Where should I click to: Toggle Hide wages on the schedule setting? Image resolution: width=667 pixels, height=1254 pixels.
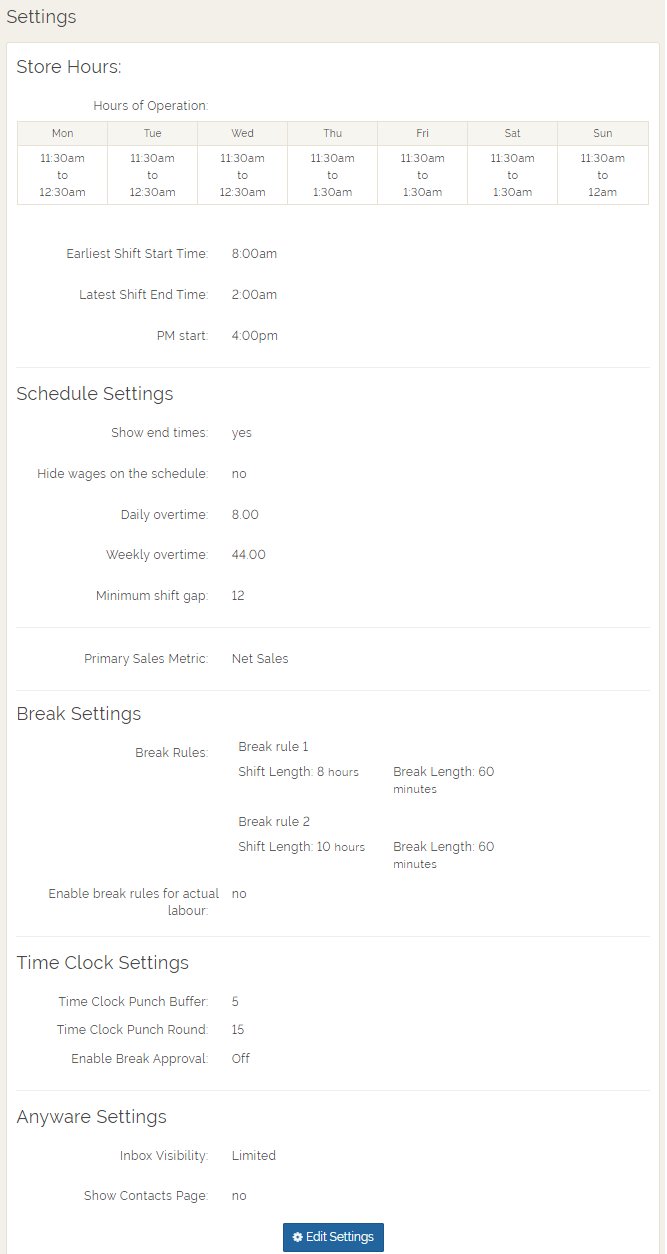(x=239, y=473)
